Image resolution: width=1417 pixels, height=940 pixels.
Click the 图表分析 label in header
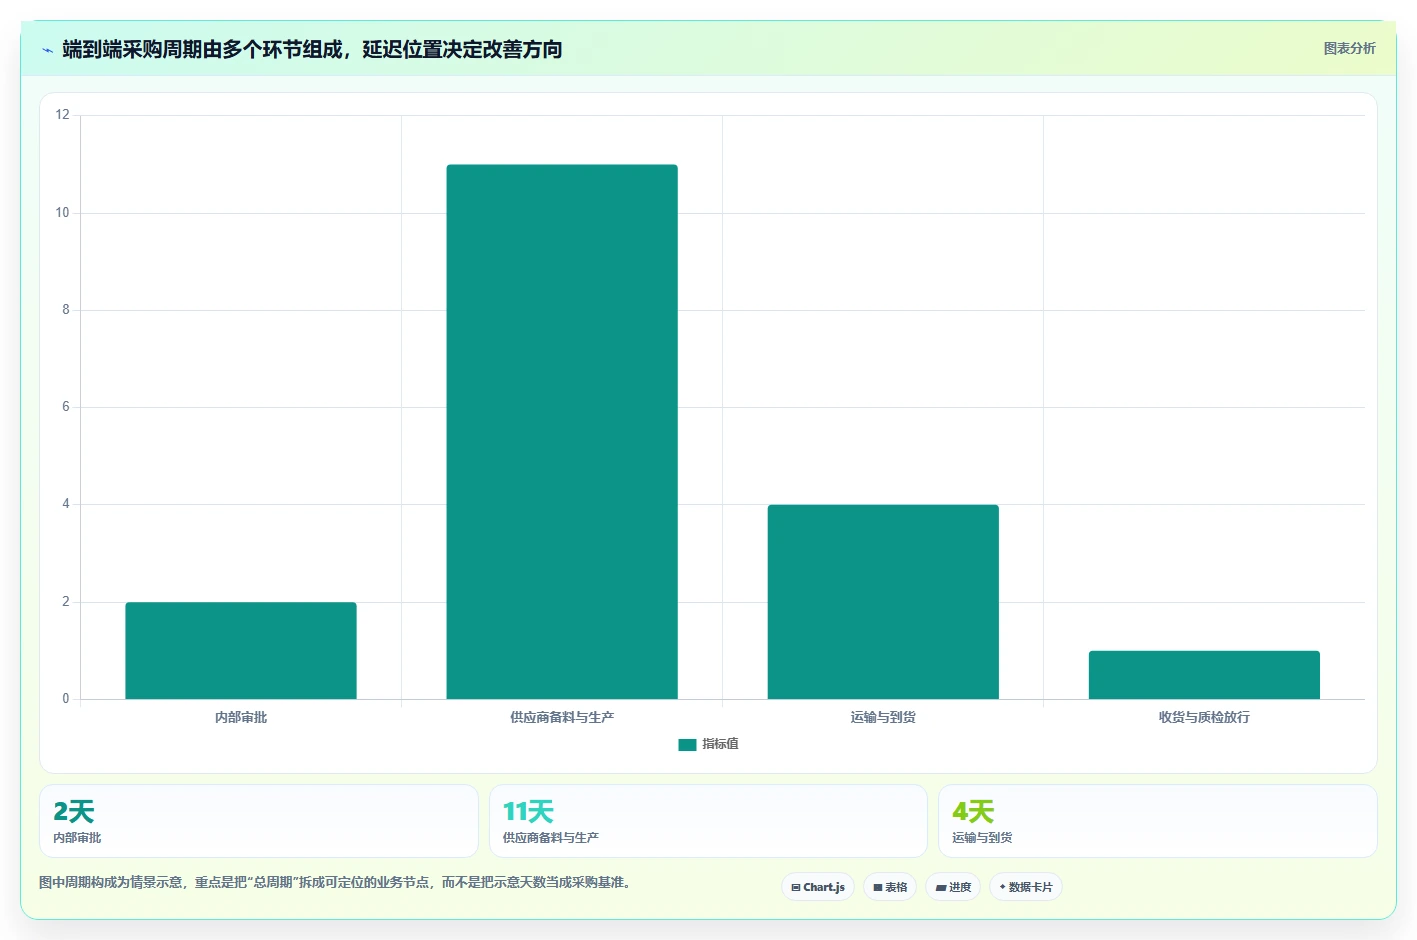1349,48
